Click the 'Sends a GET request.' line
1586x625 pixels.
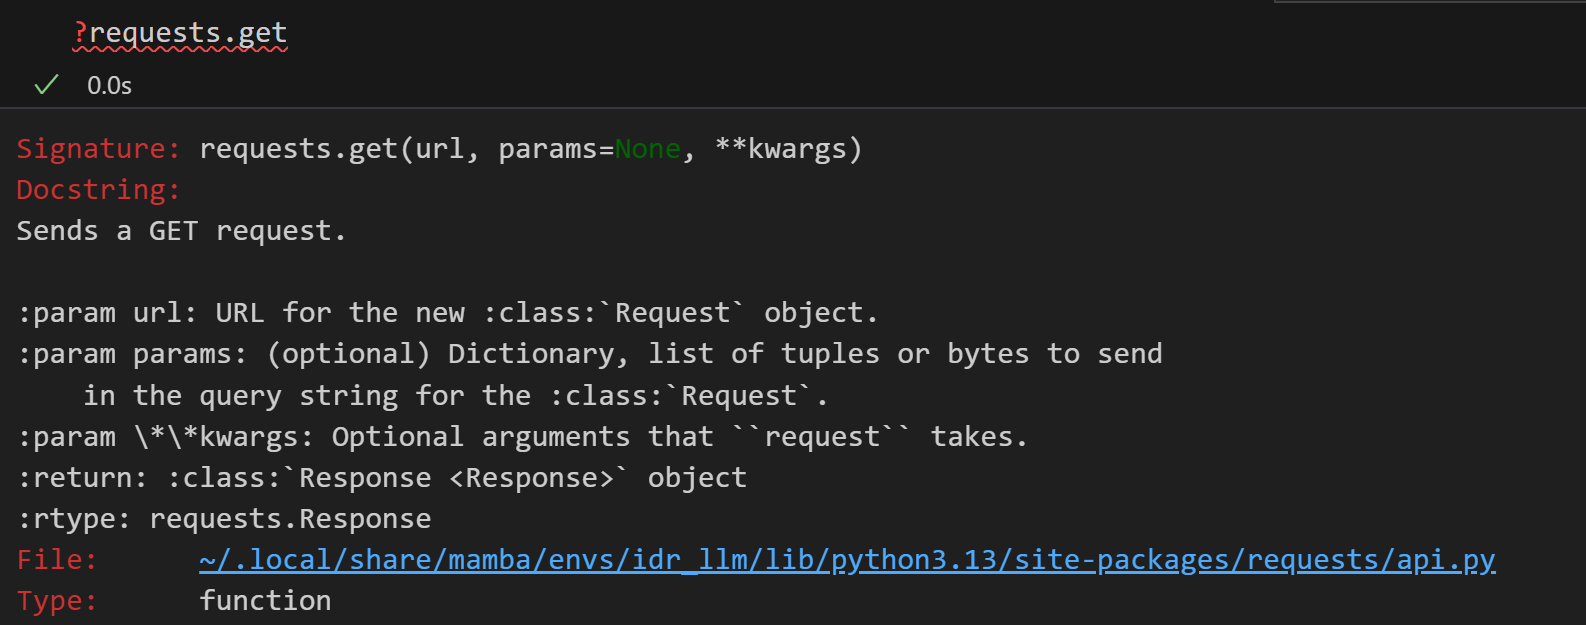pyautogui.click(x=181, y=231)
